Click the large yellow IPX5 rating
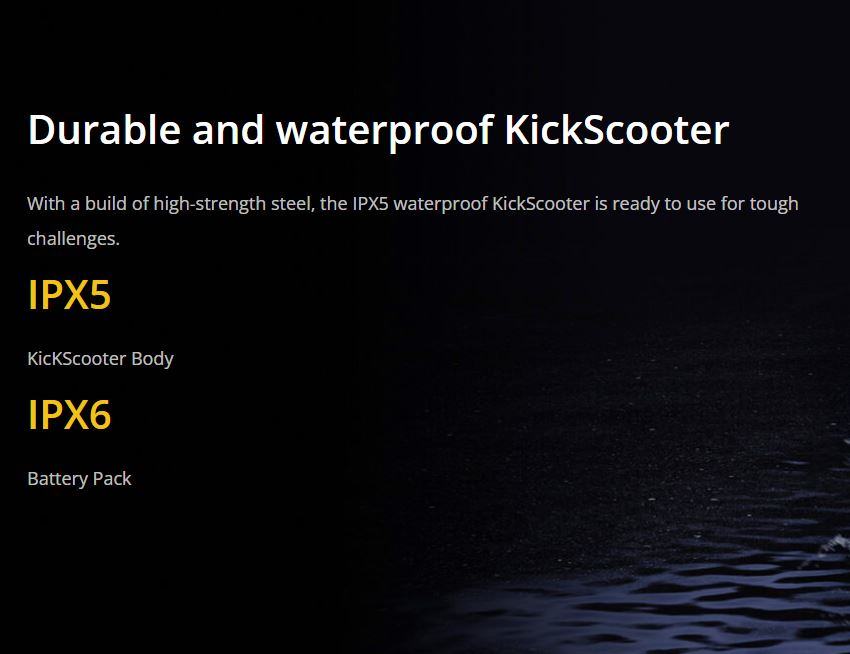 [x=69, y=295]
